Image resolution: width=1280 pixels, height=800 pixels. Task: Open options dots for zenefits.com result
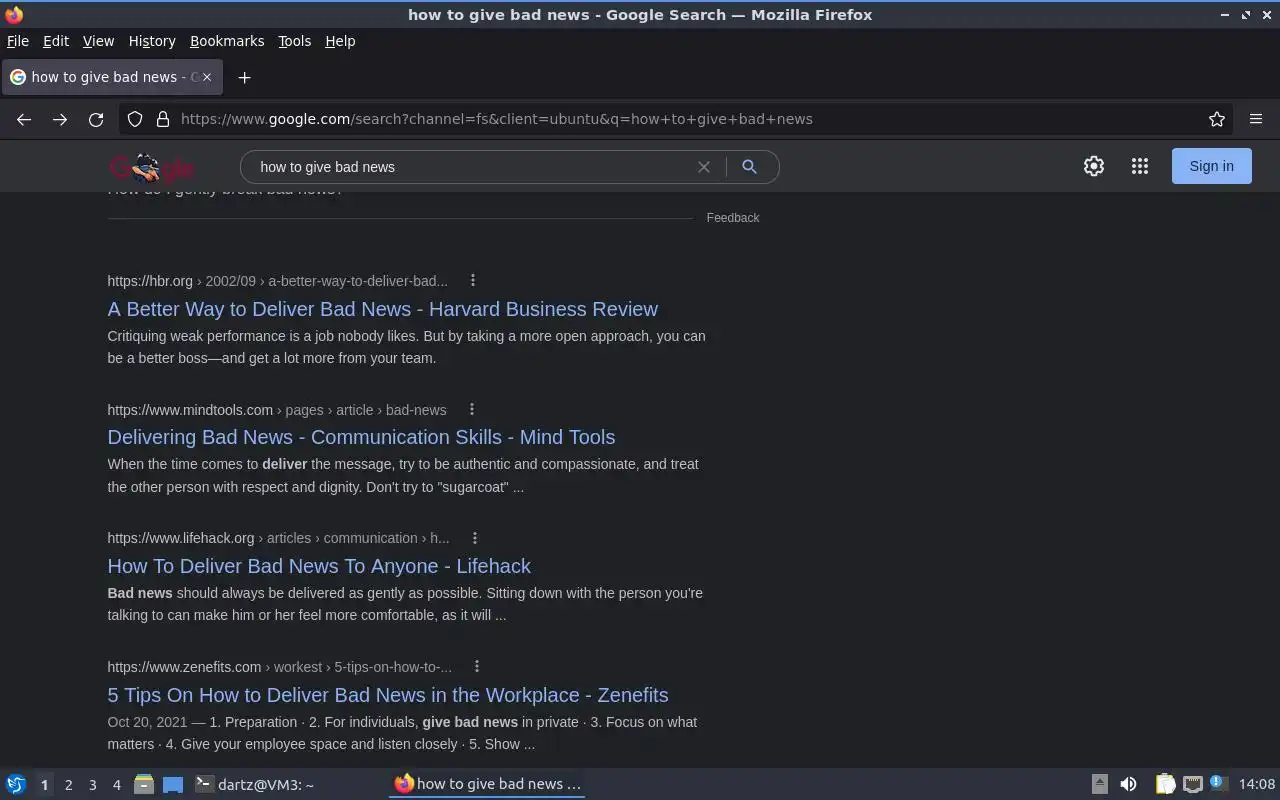(477, 666)
